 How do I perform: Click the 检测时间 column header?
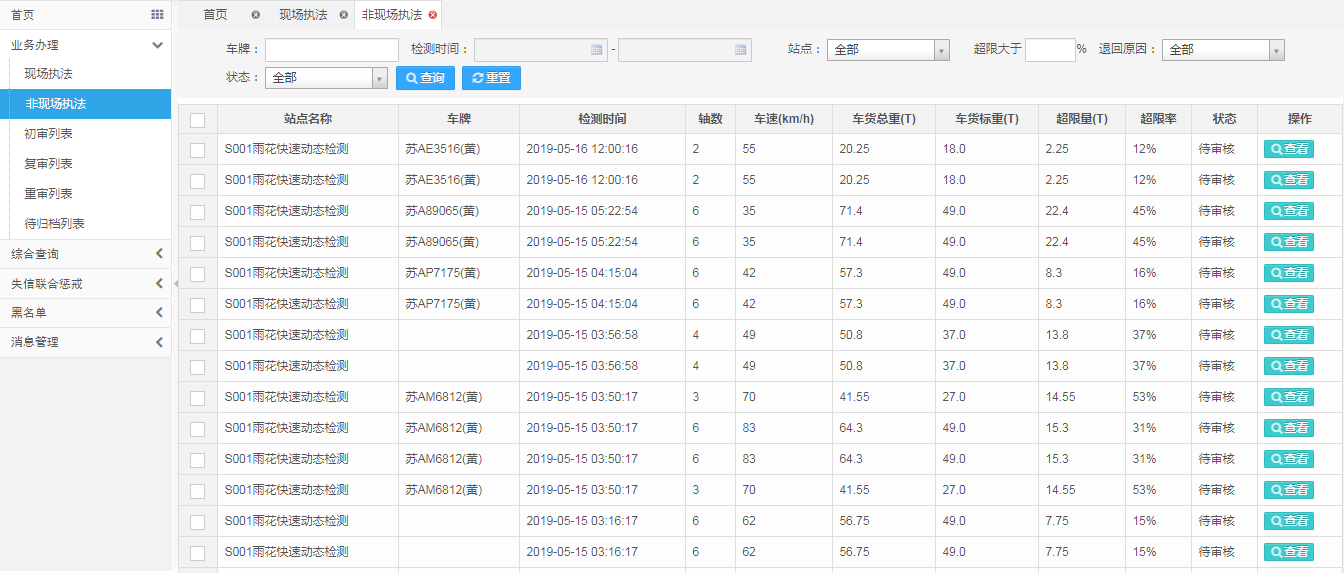[602, 119]
